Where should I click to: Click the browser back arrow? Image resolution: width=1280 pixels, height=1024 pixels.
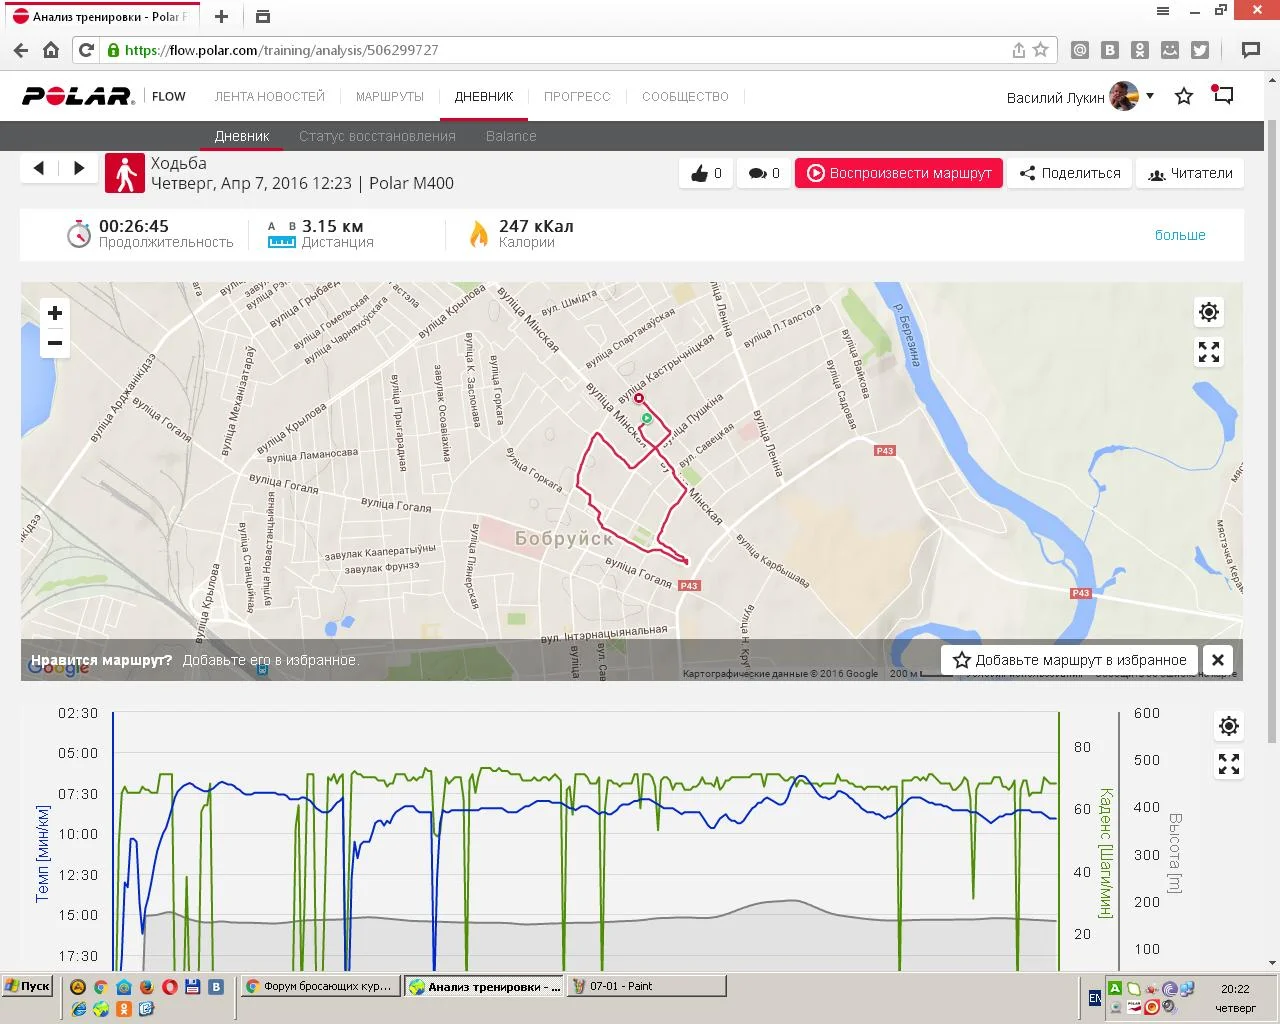point(21,50)
